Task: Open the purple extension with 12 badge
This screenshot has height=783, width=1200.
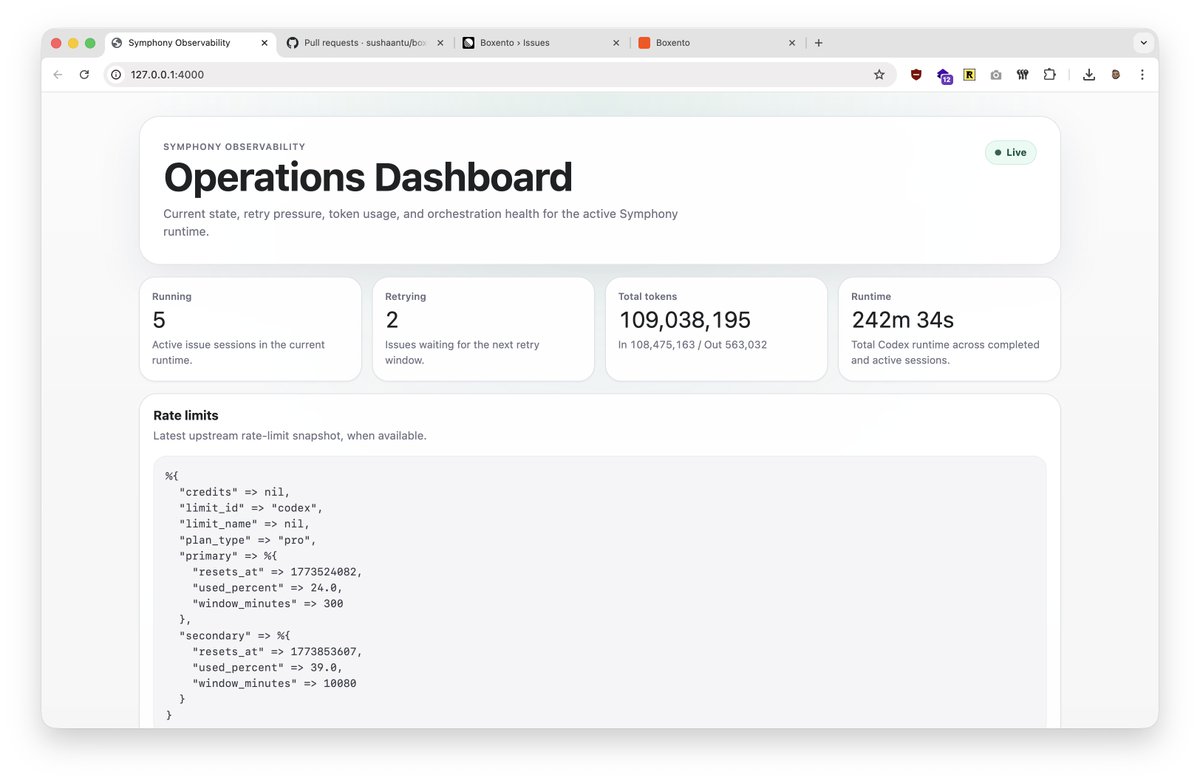Action: coord(943,75)
